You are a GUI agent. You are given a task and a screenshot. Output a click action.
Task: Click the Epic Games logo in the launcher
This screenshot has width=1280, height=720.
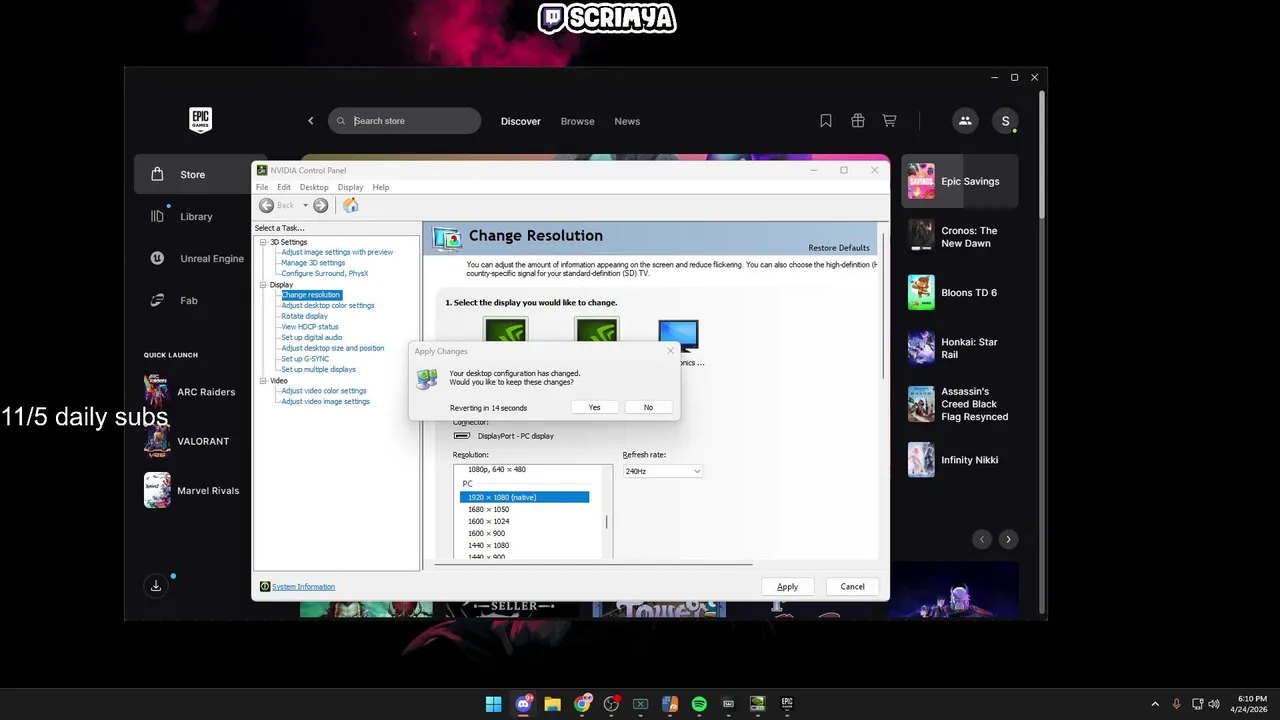pos(200,120)
